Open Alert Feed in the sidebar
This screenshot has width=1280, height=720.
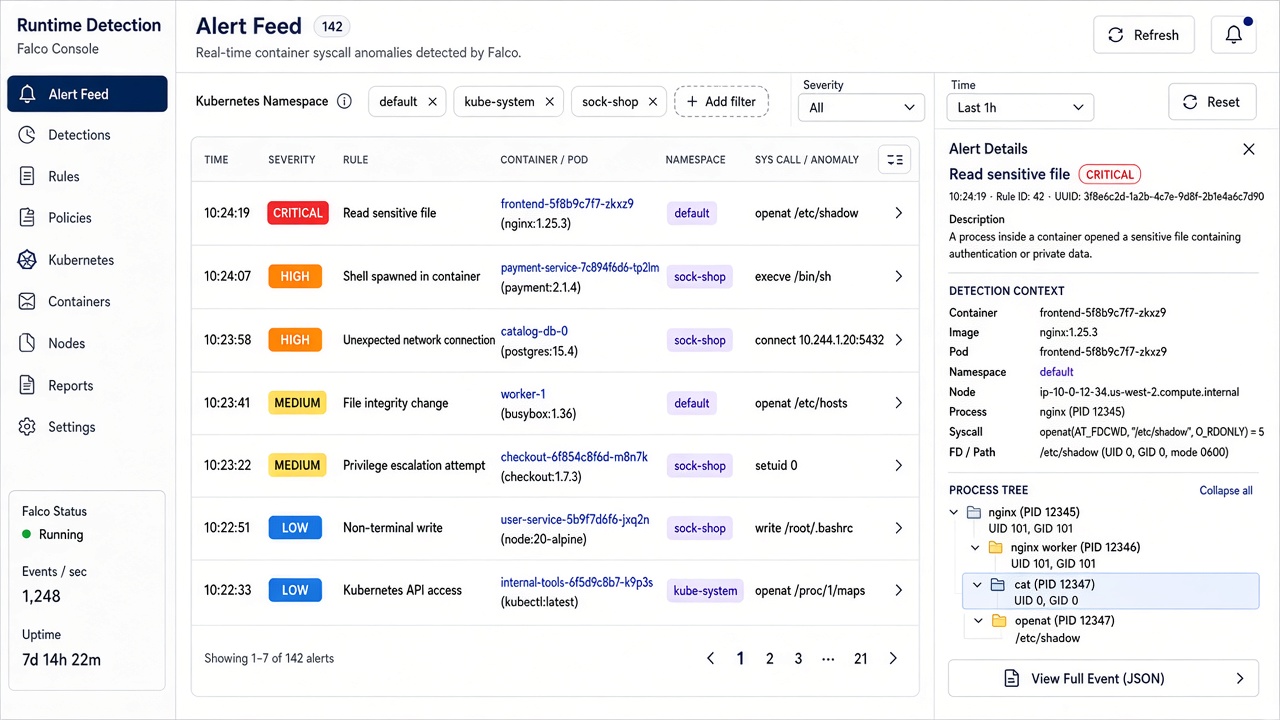(x=88, y=94)
